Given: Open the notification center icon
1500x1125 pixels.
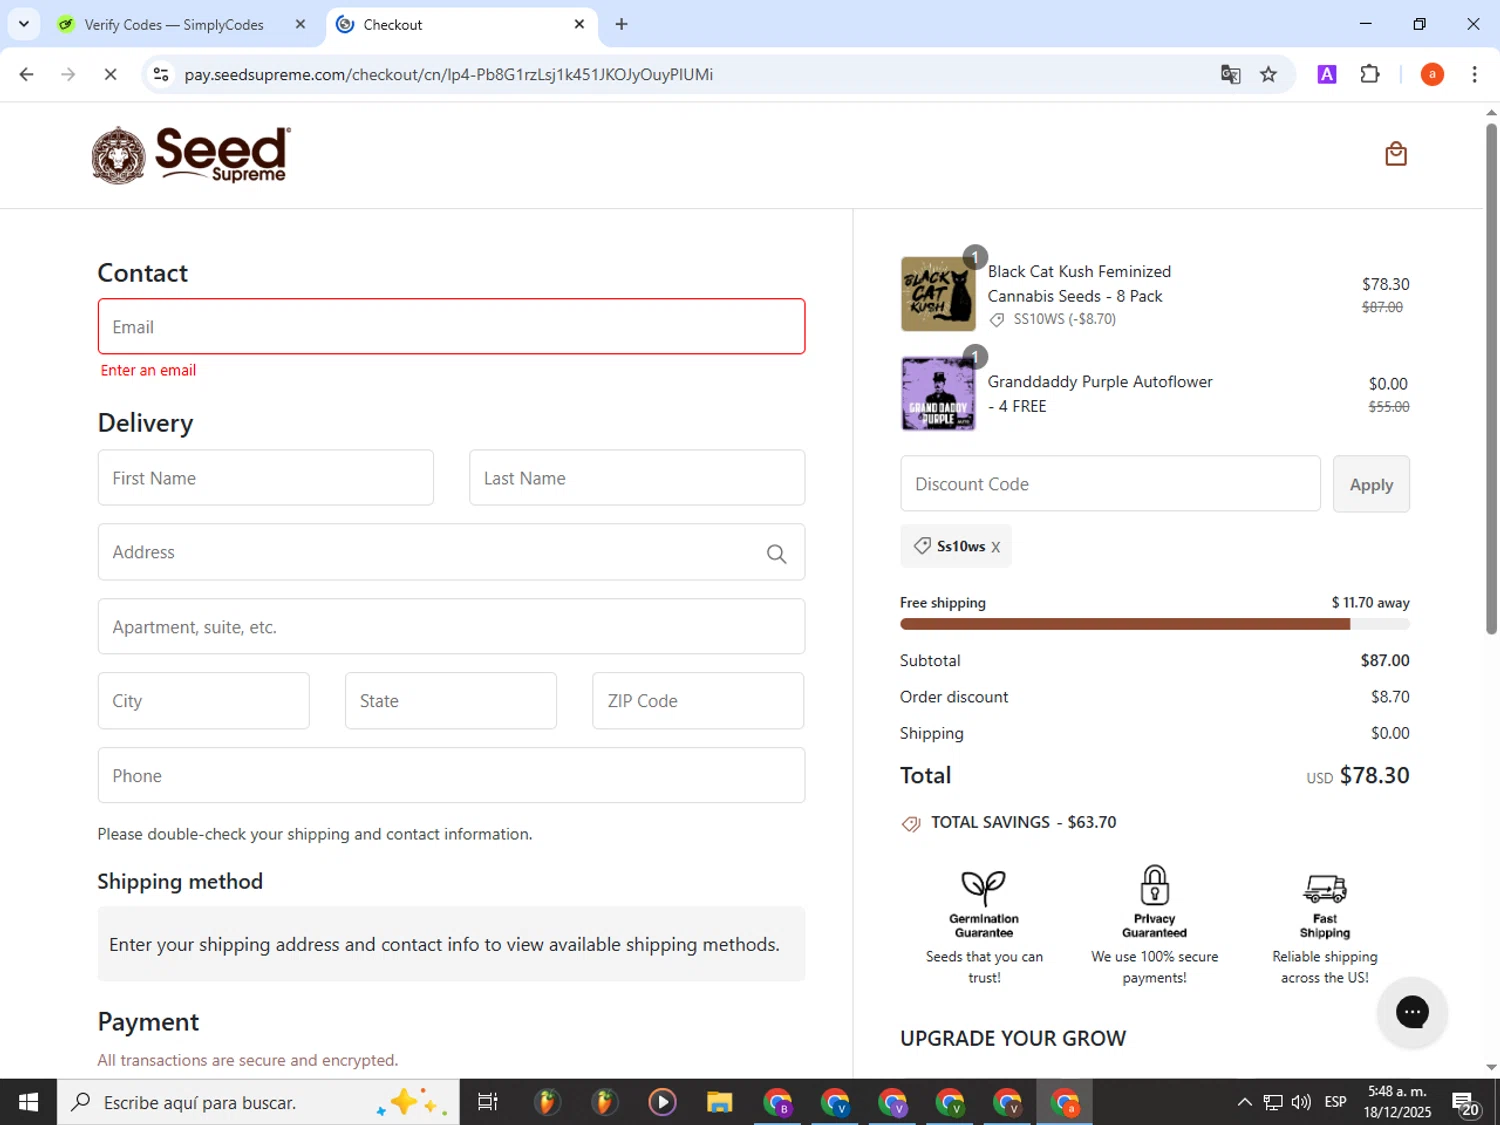Looking at the screenshot, I should tap(1466, 1104).
